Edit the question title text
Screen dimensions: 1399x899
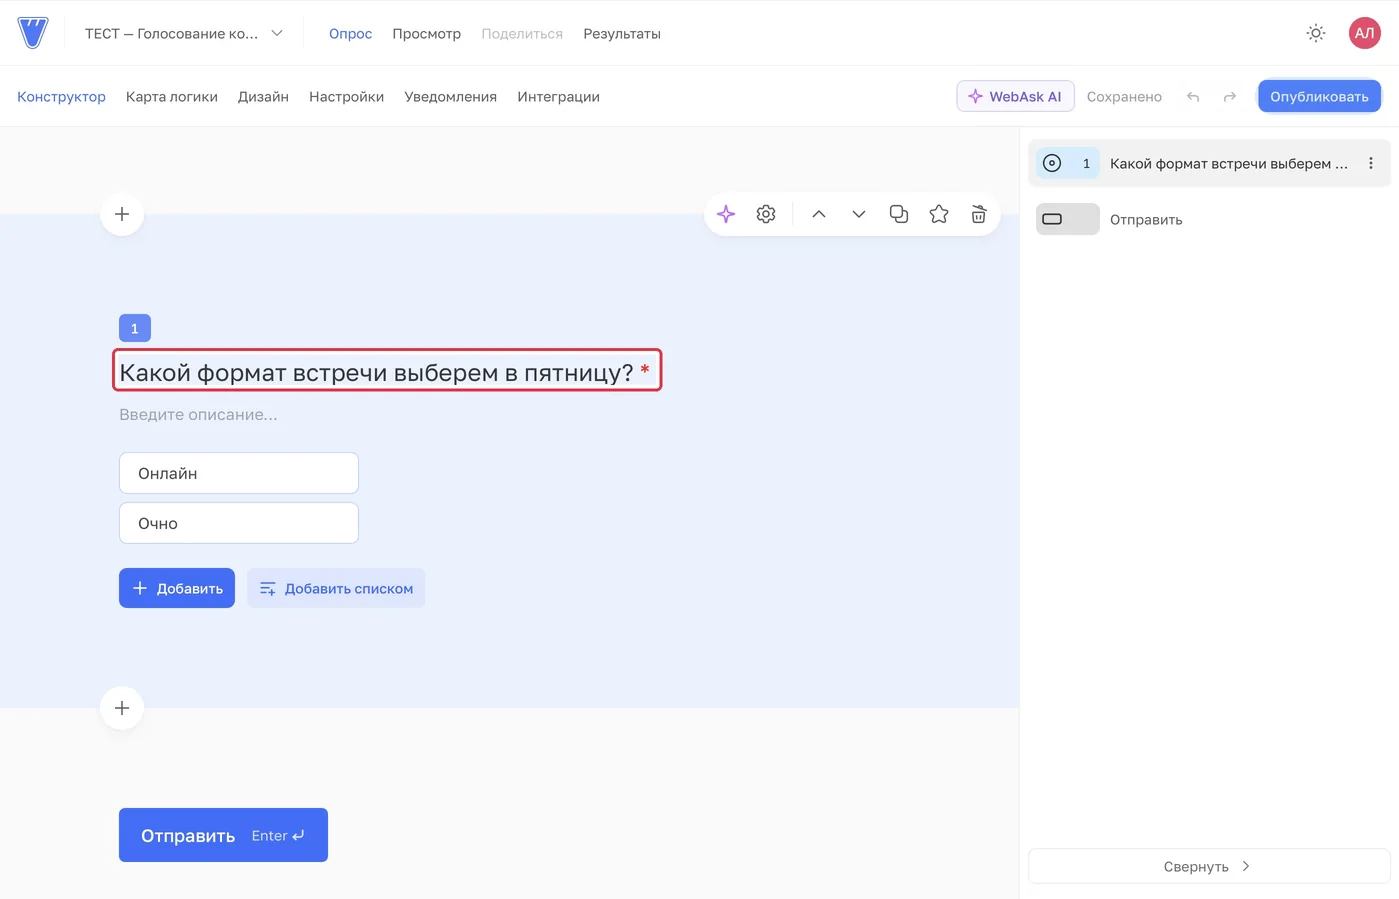click(x=376, y=372)
